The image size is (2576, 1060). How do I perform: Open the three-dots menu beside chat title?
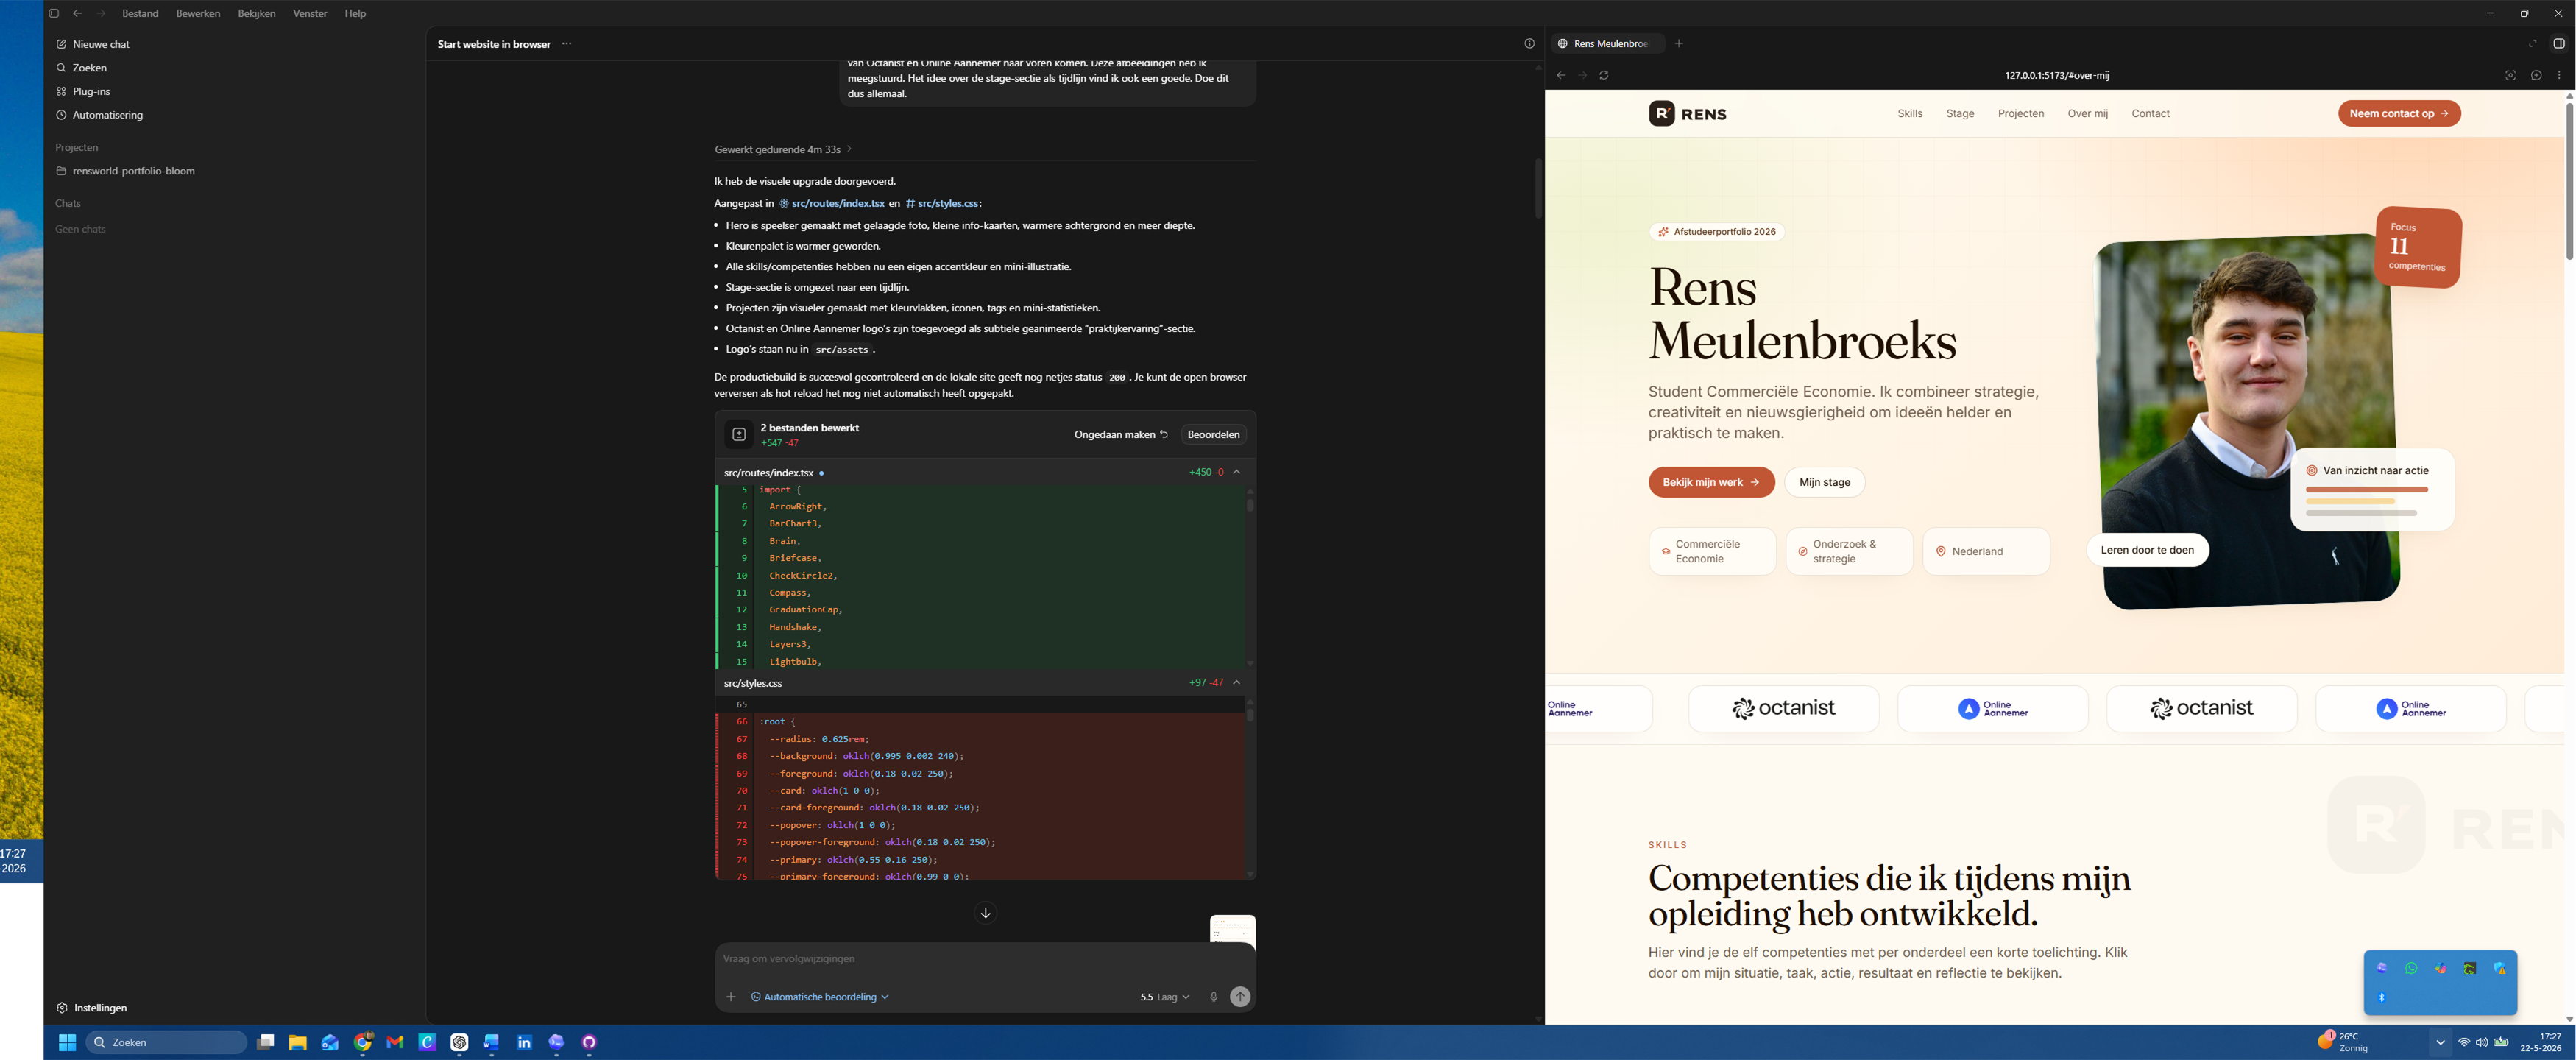pos(567,44)
